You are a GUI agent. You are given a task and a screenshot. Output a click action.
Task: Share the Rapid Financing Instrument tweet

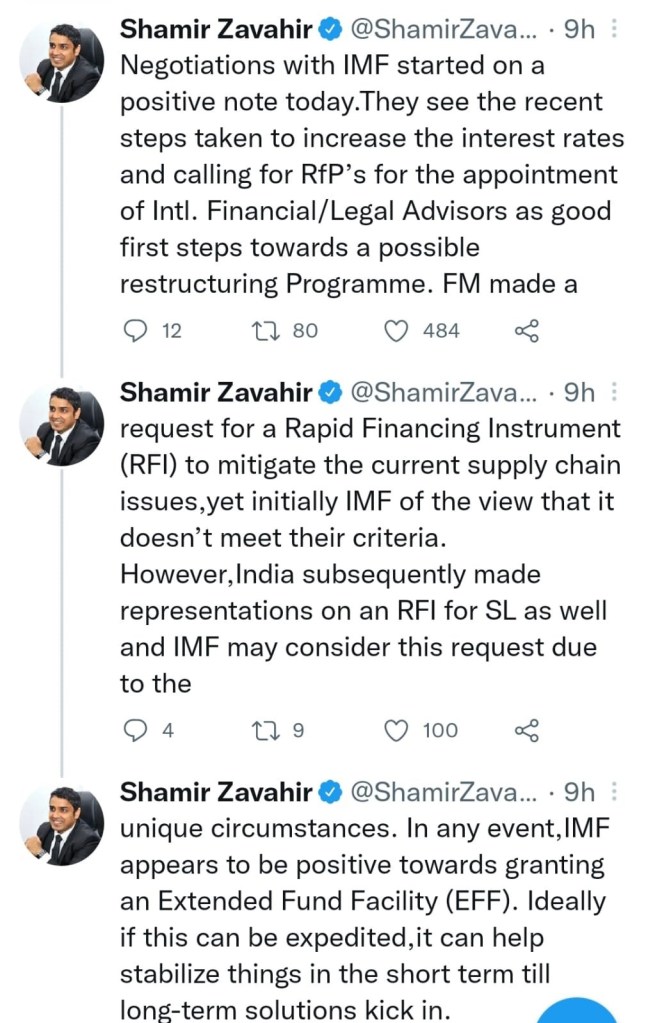point(527,731)
